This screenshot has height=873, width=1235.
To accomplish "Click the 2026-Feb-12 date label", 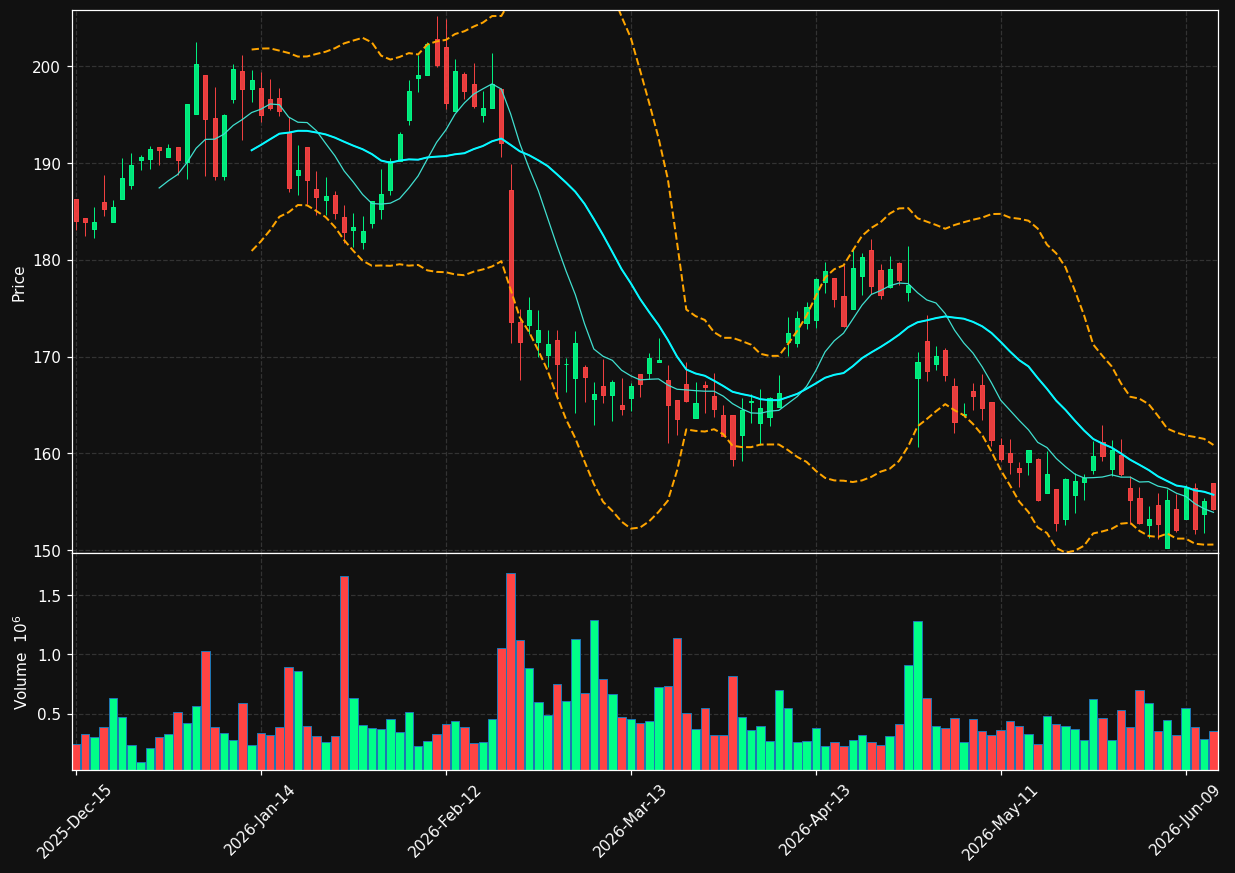I will pyautogui.click(x=445, y=821).
